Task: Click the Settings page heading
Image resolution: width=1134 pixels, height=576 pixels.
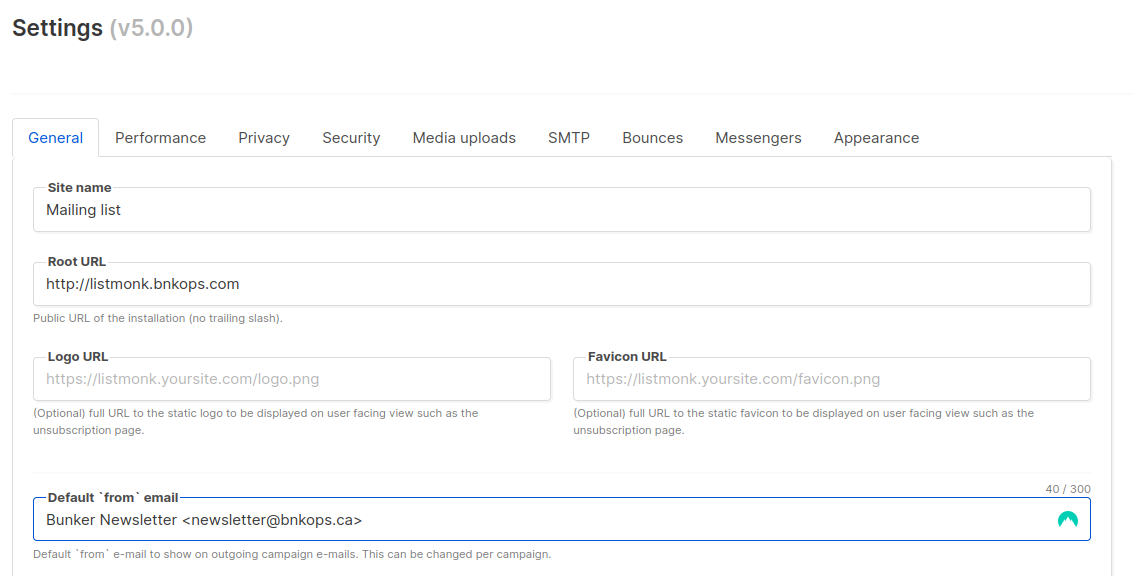Action: [x=58, y=27]
